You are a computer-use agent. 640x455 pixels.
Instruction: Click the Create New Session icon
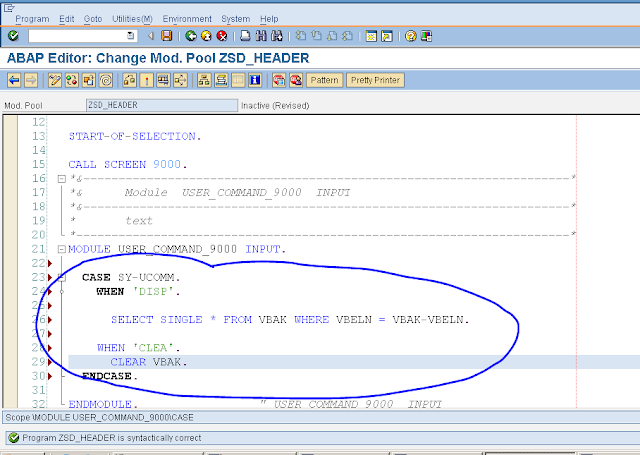[371, 36]
